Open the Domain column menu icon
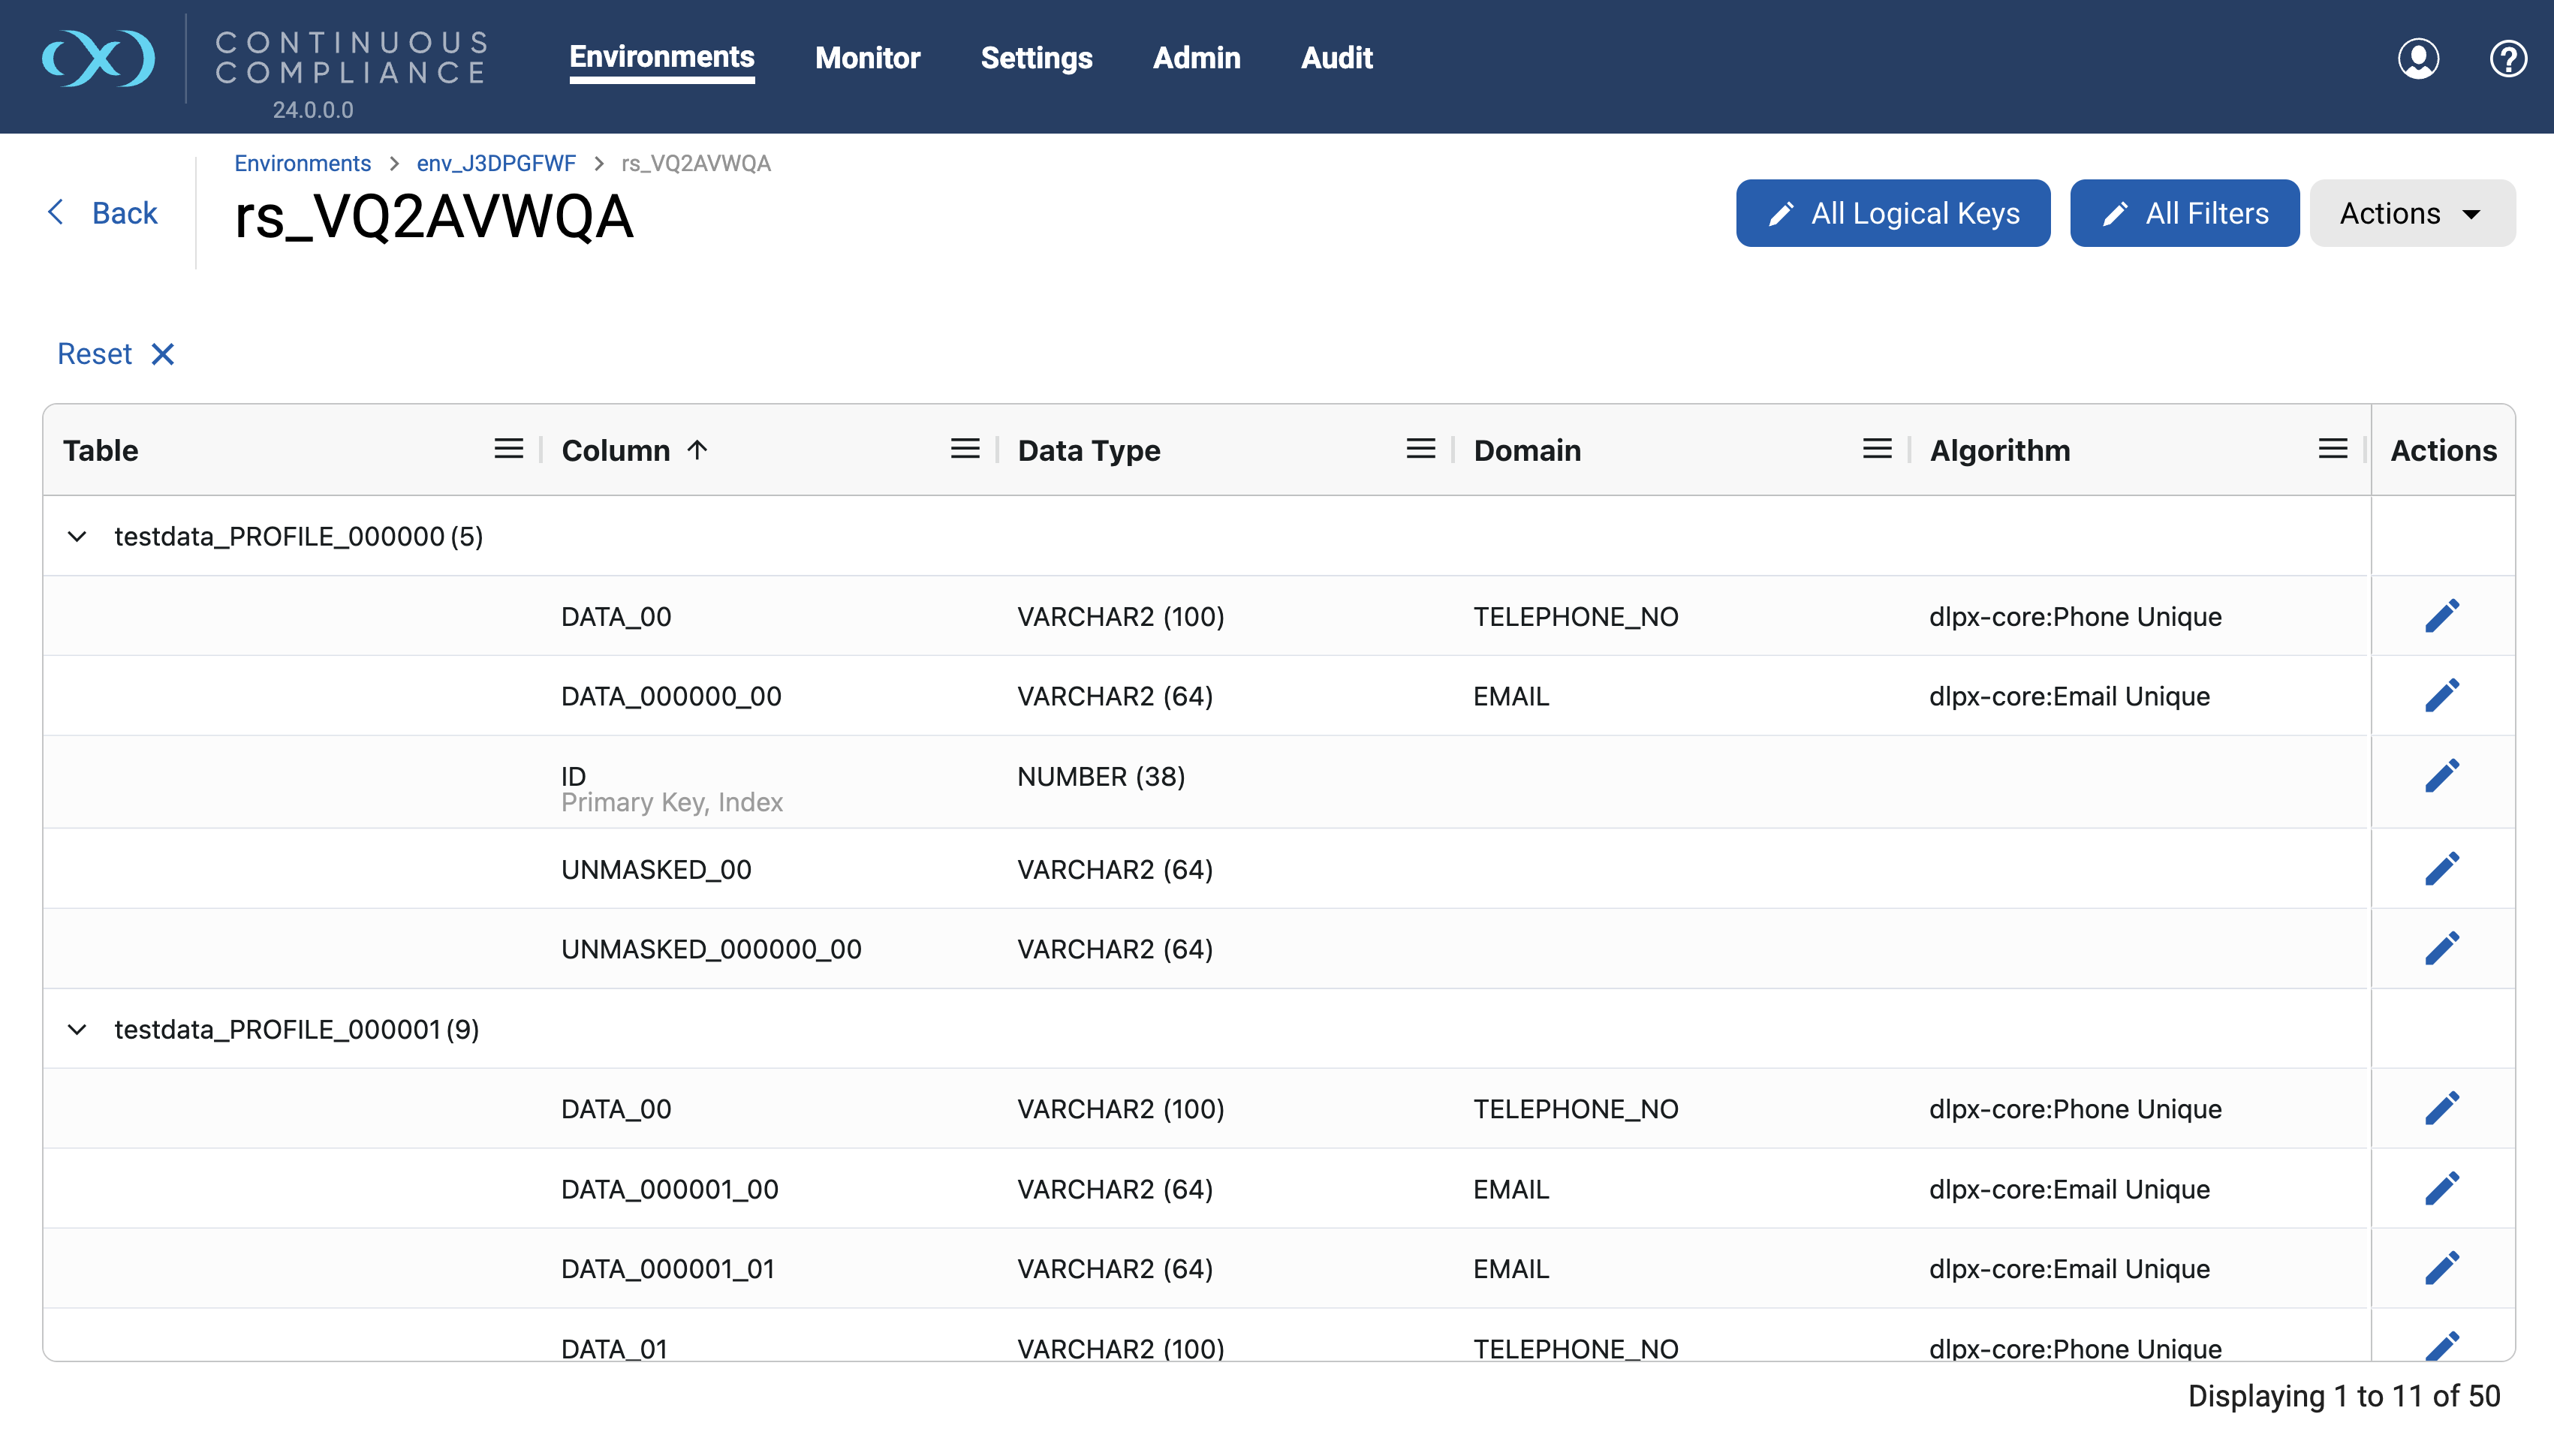 [1877, 449]
